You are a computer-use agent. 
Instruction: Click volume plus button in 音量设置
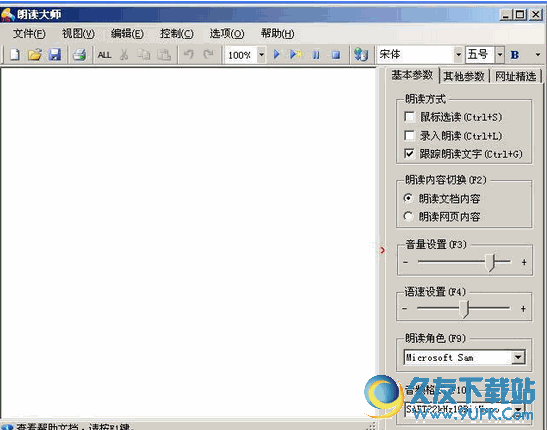pyautogui.click(x=524, y=262)
